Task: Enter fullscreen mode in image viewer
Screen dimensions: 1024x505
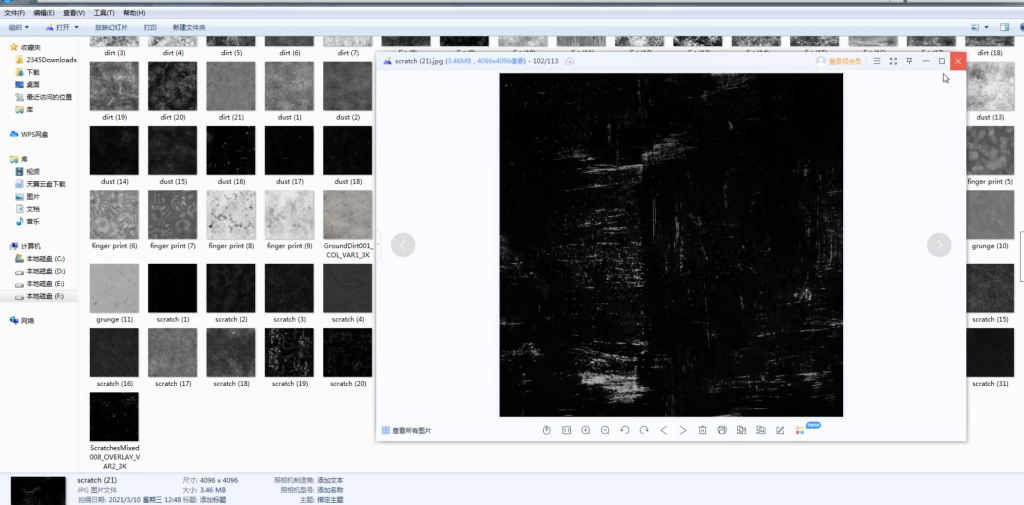Action: point(893,61)
